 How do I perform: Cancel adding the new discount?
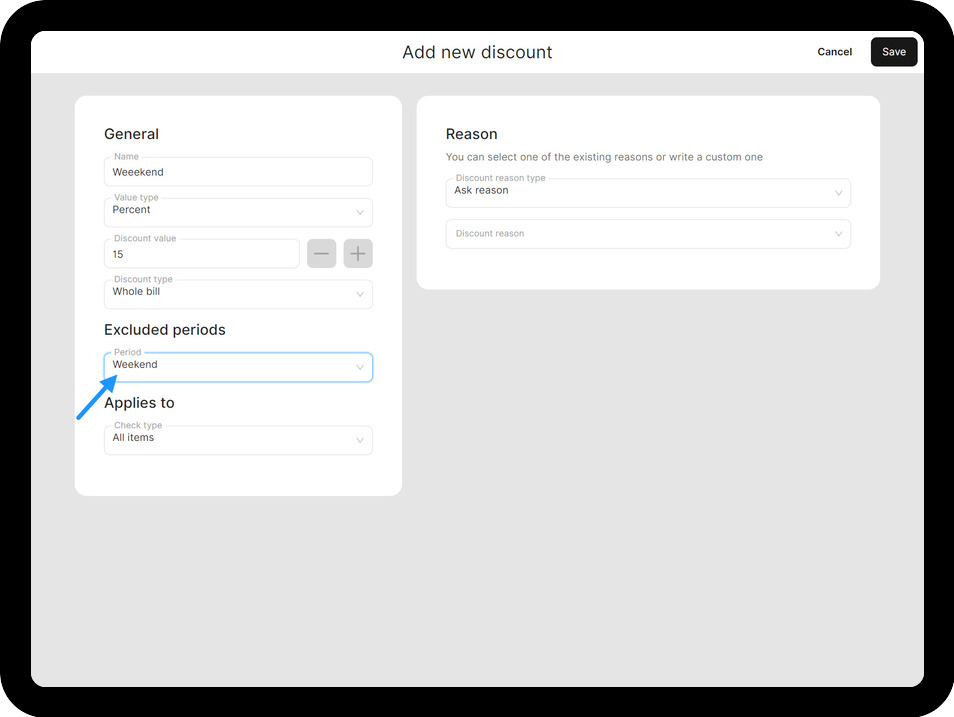(x=834, y=52)
